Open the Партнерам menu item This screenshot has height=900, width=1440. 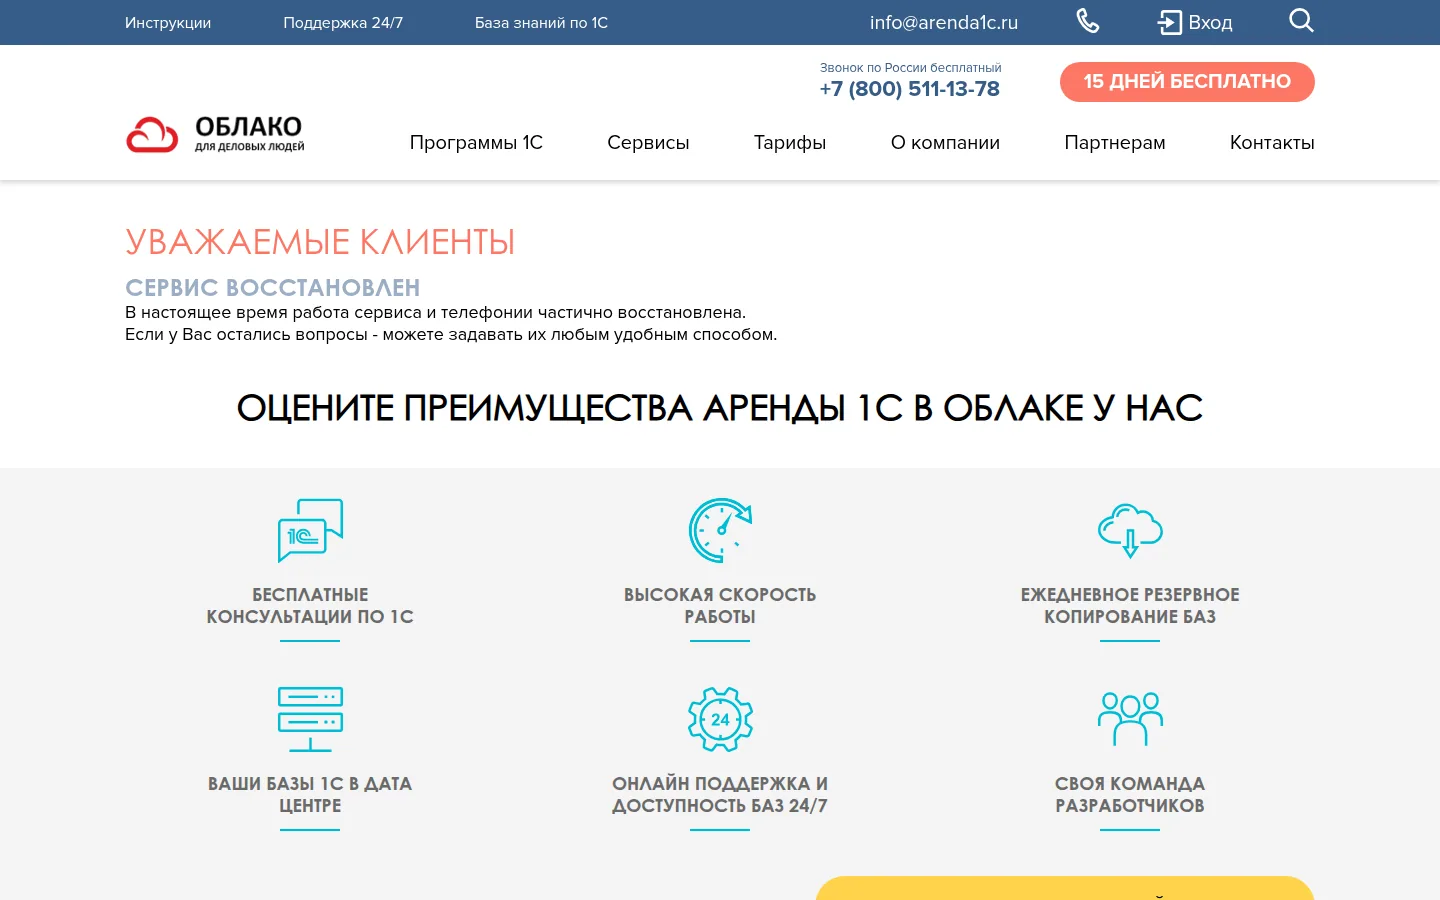pos(1115,142)
